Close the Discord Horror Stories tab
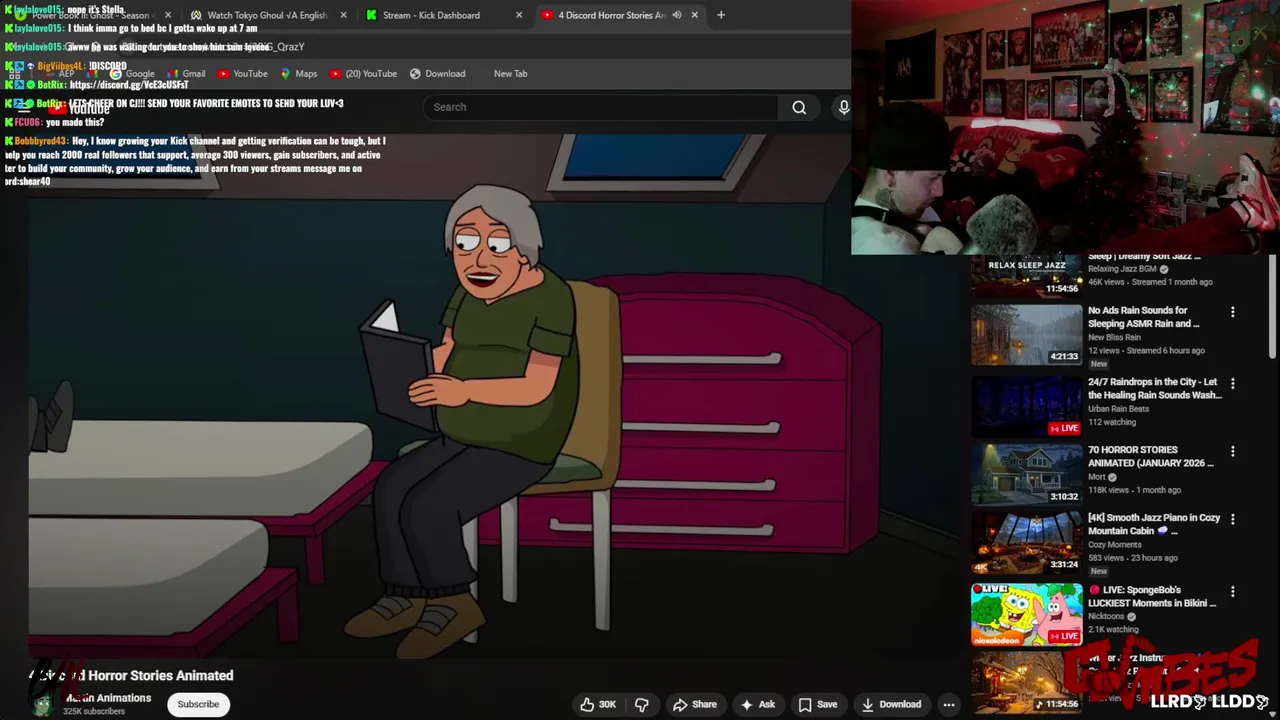Screen dimensions: 1280x720 [x=694, y=15]
